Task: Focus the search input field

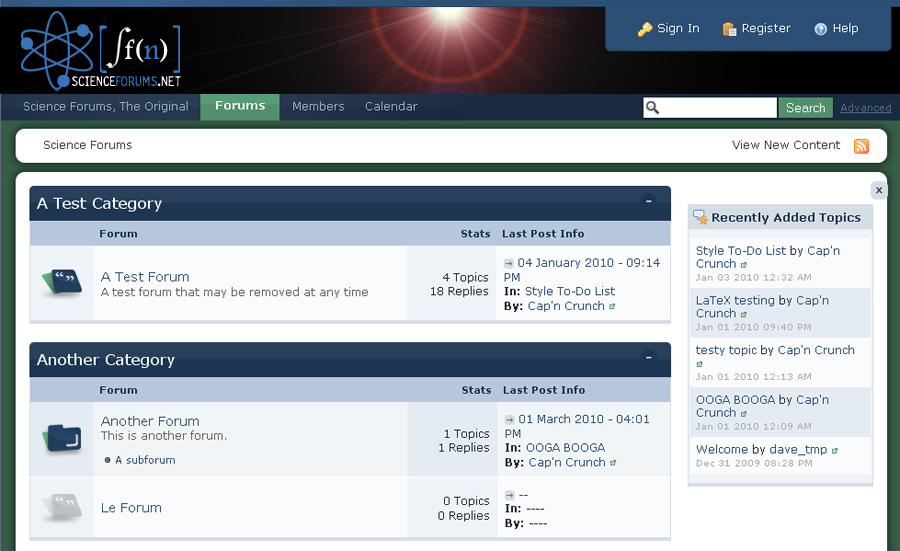Action: [x=710, y=107]
